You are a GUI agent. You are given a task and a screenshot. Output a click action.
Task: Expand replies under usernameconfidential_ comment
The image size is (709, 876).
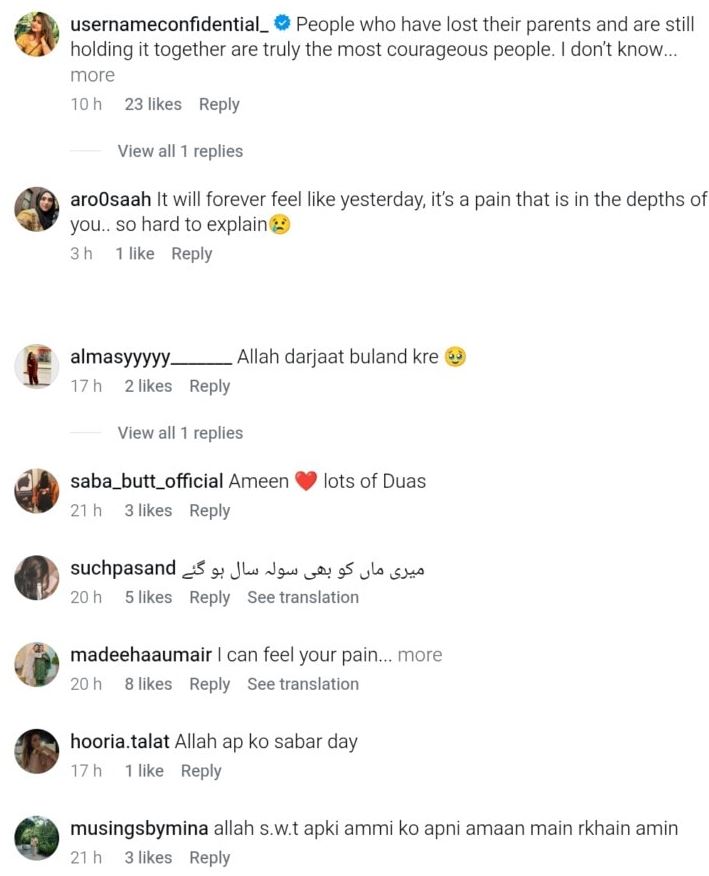[180, 151]
